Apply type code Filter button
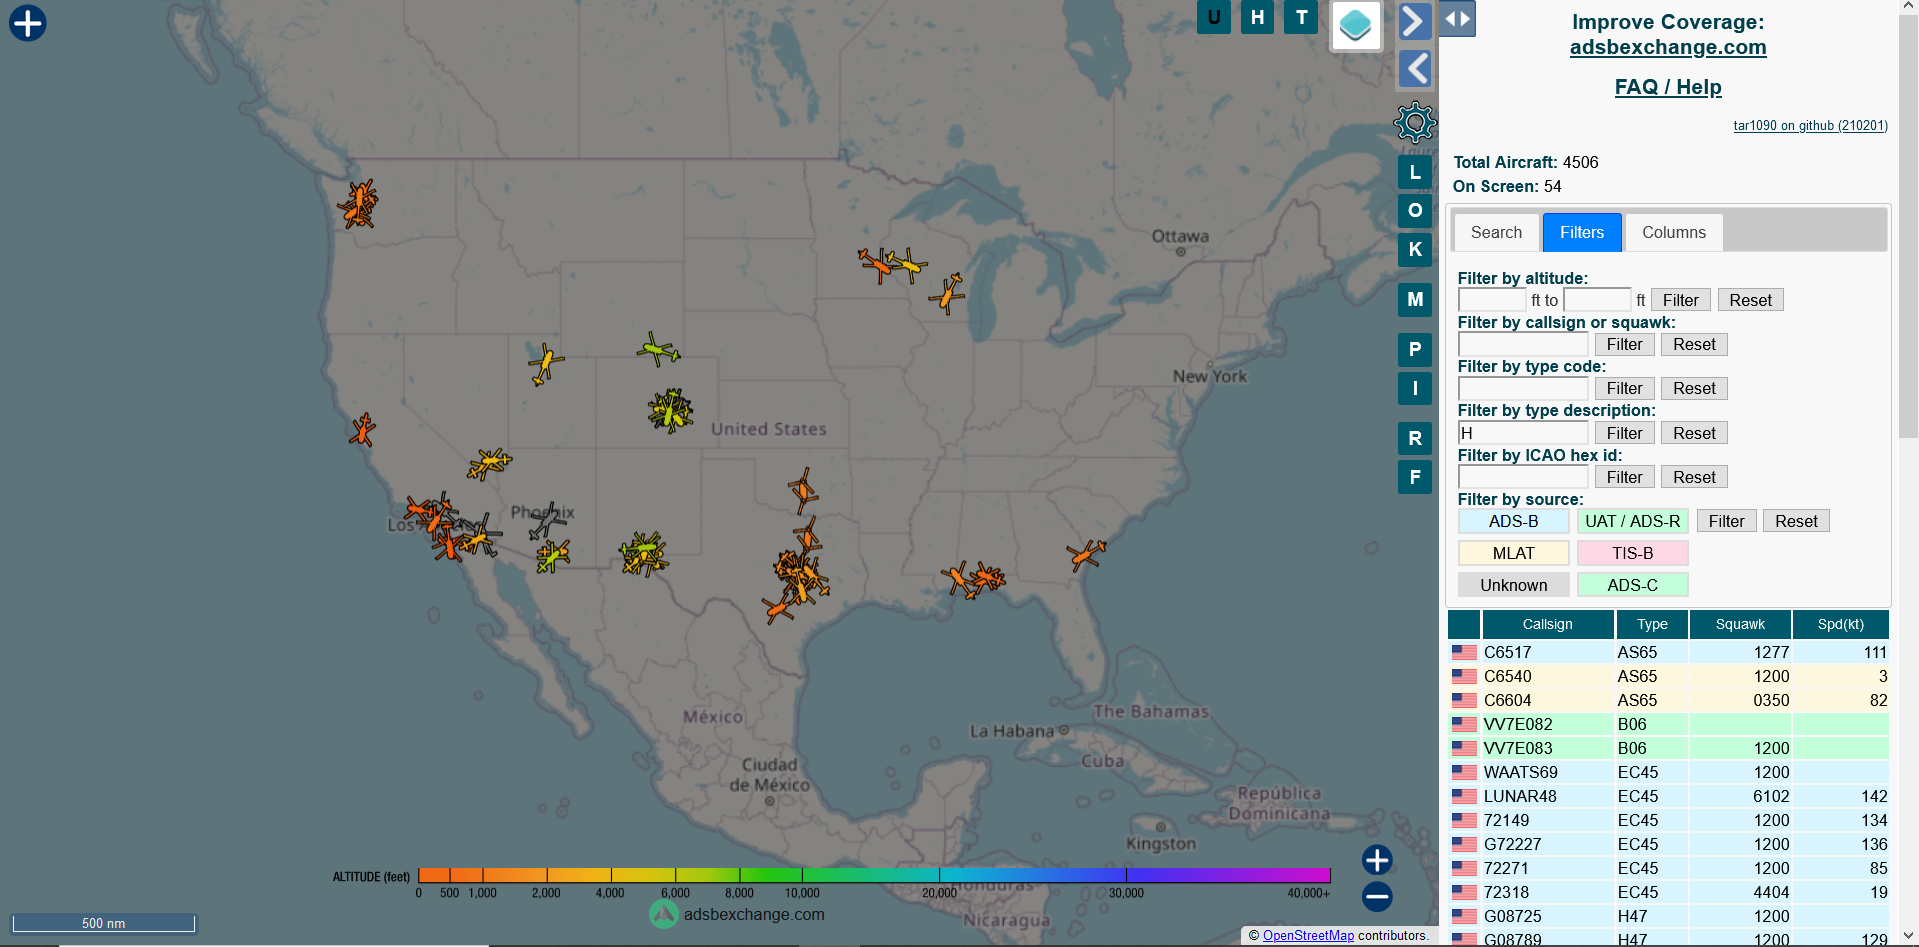Image resolution: width=1919 pixels, height=947 pixels. pyautogui.click(x=1624, y=388)
